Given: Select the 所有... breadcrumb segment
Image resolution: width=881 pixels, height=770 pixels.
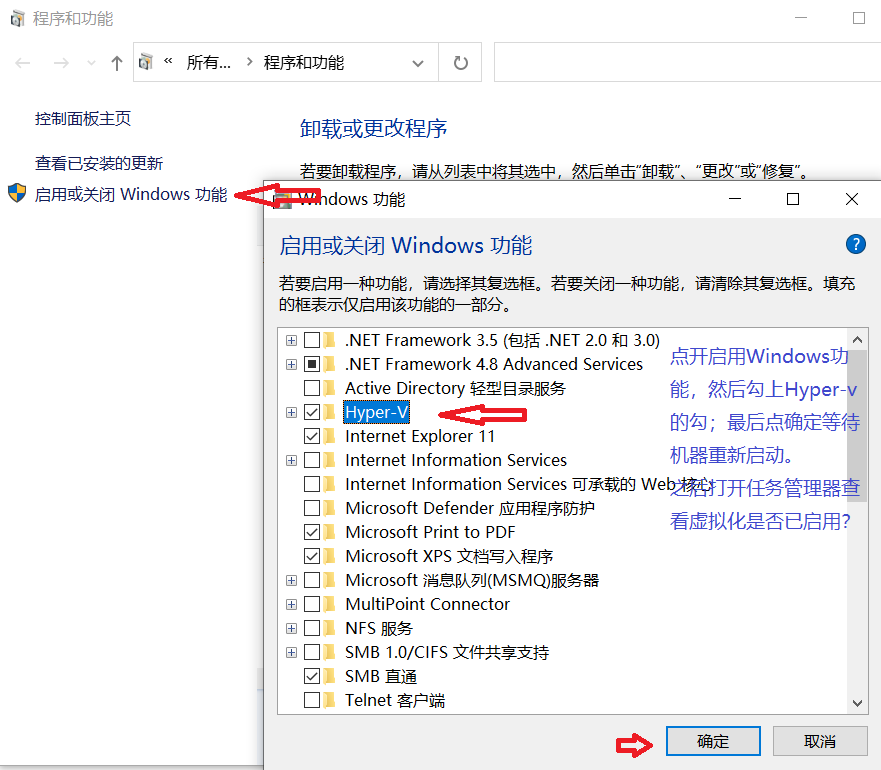Looking at the screenshot, I should pos(208,62).
